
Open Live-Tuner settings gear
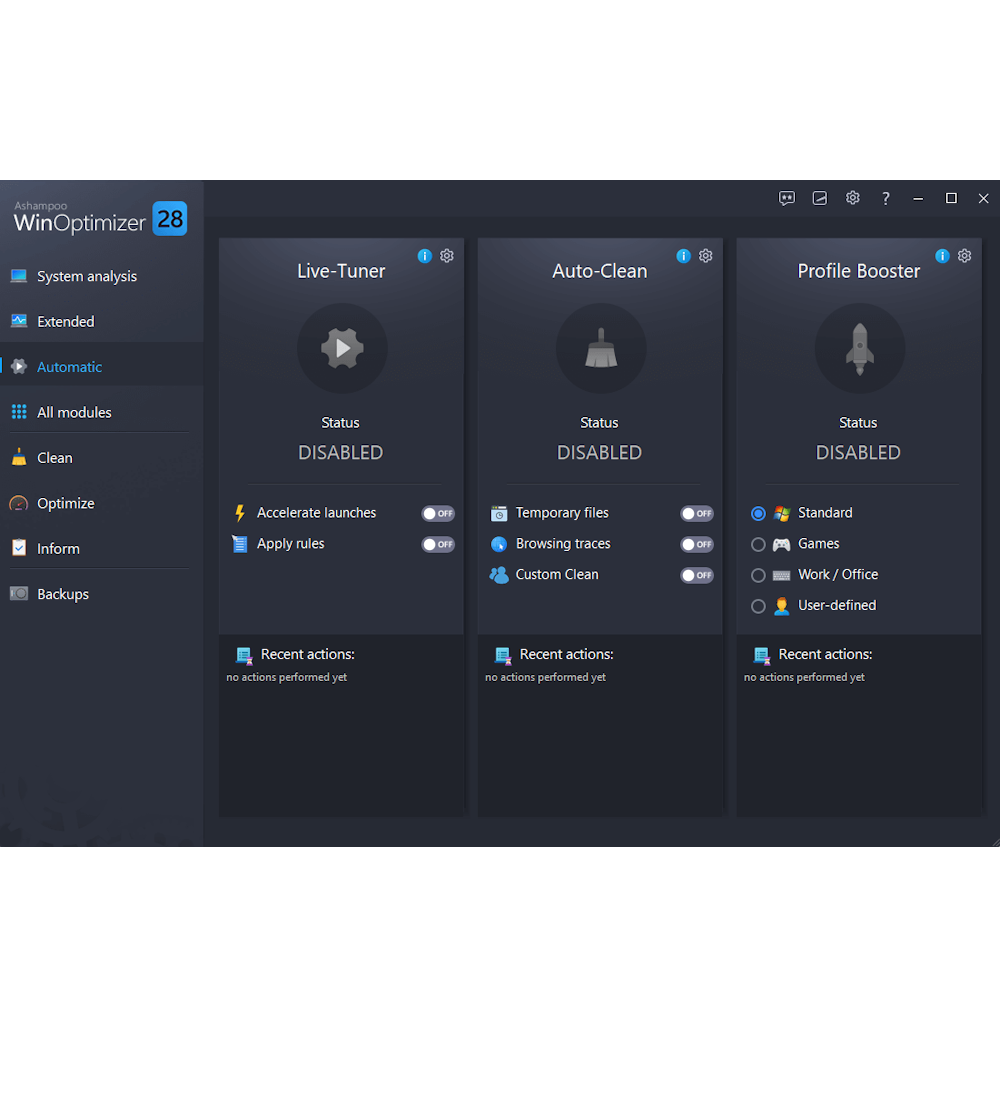(x=447, y=256)
